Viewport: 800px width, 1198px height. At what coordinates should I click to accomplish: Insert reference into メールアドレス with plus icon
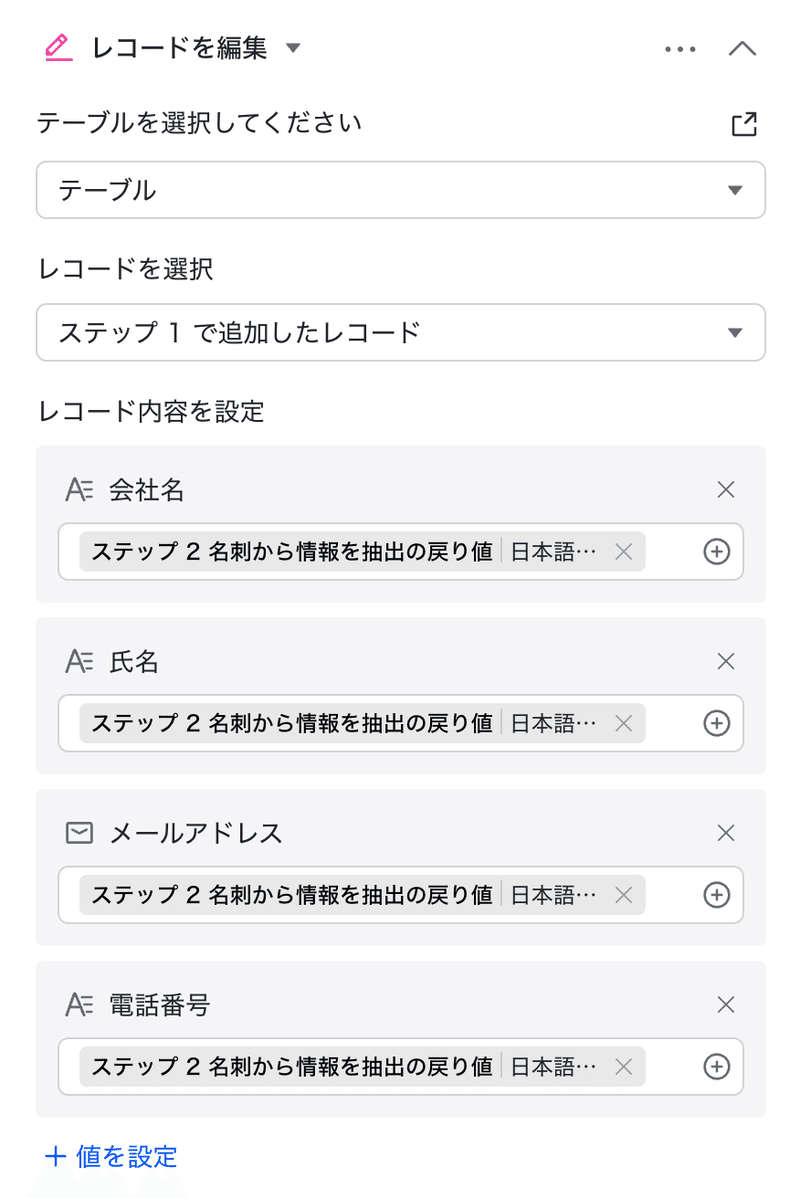[716, 895]
